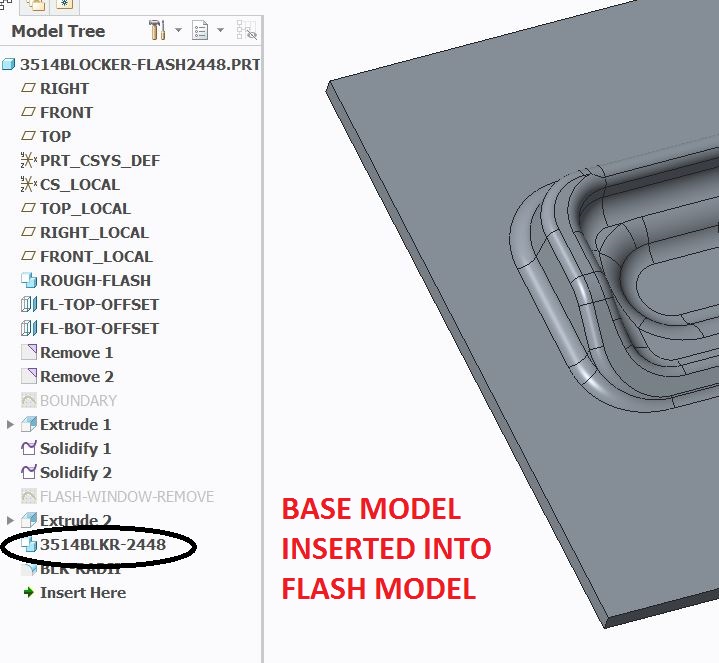Select the RIGHT datum plane label
Screen dimensions: 719x663
pos(65,88)
